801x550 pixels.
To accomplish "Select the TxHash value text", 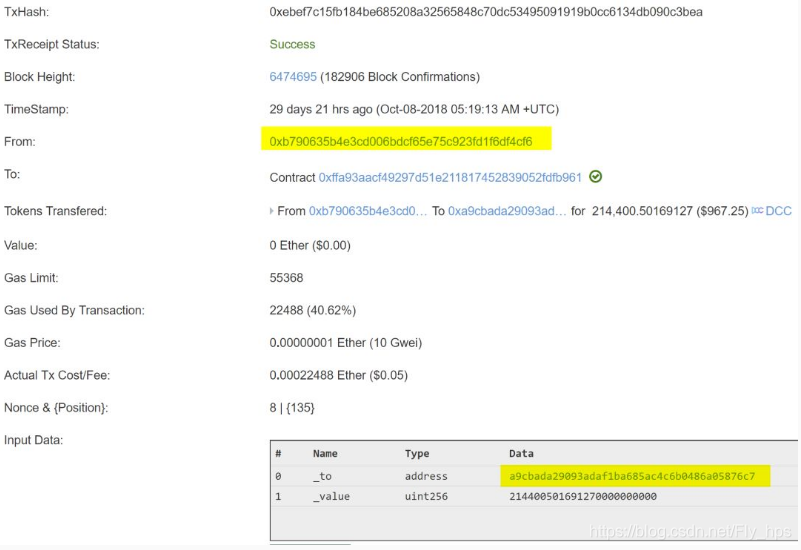I will [x=486, y=12].
